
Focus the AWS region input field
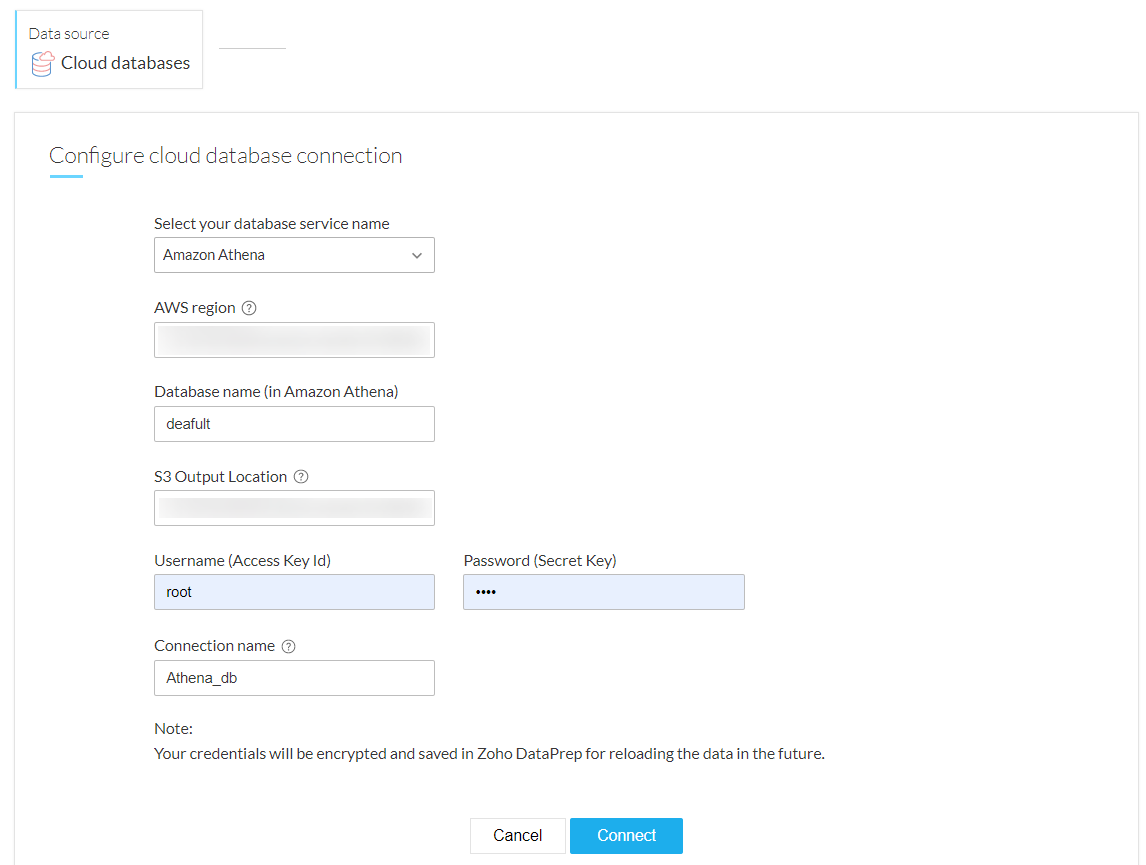tap(294, 340)
